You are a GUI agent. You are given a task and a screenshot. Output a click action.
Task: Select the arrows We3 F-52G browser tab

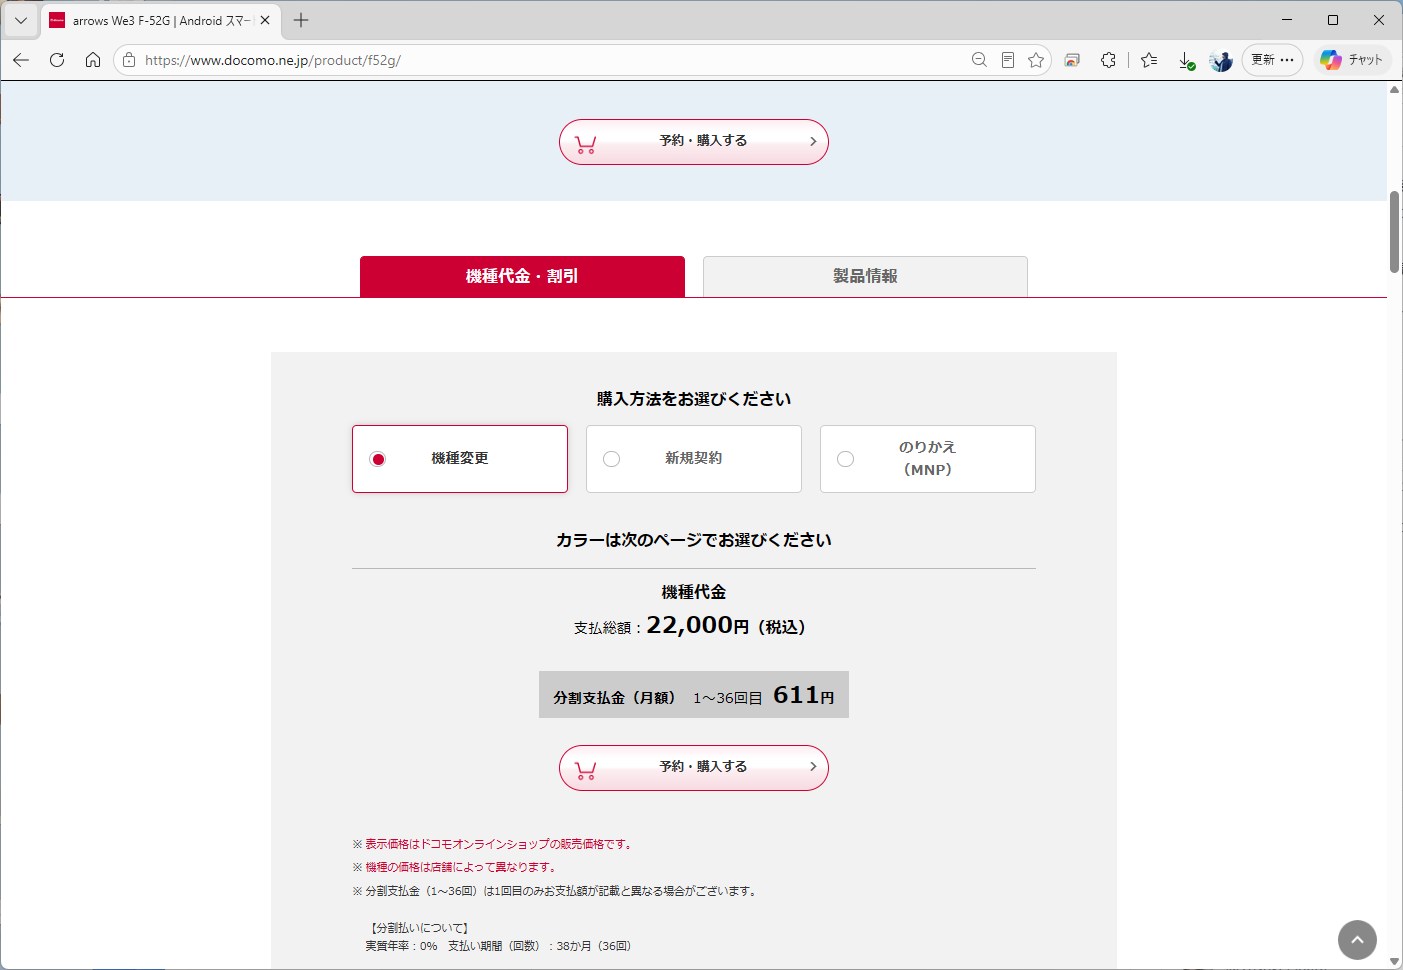[x=160, y=20]
